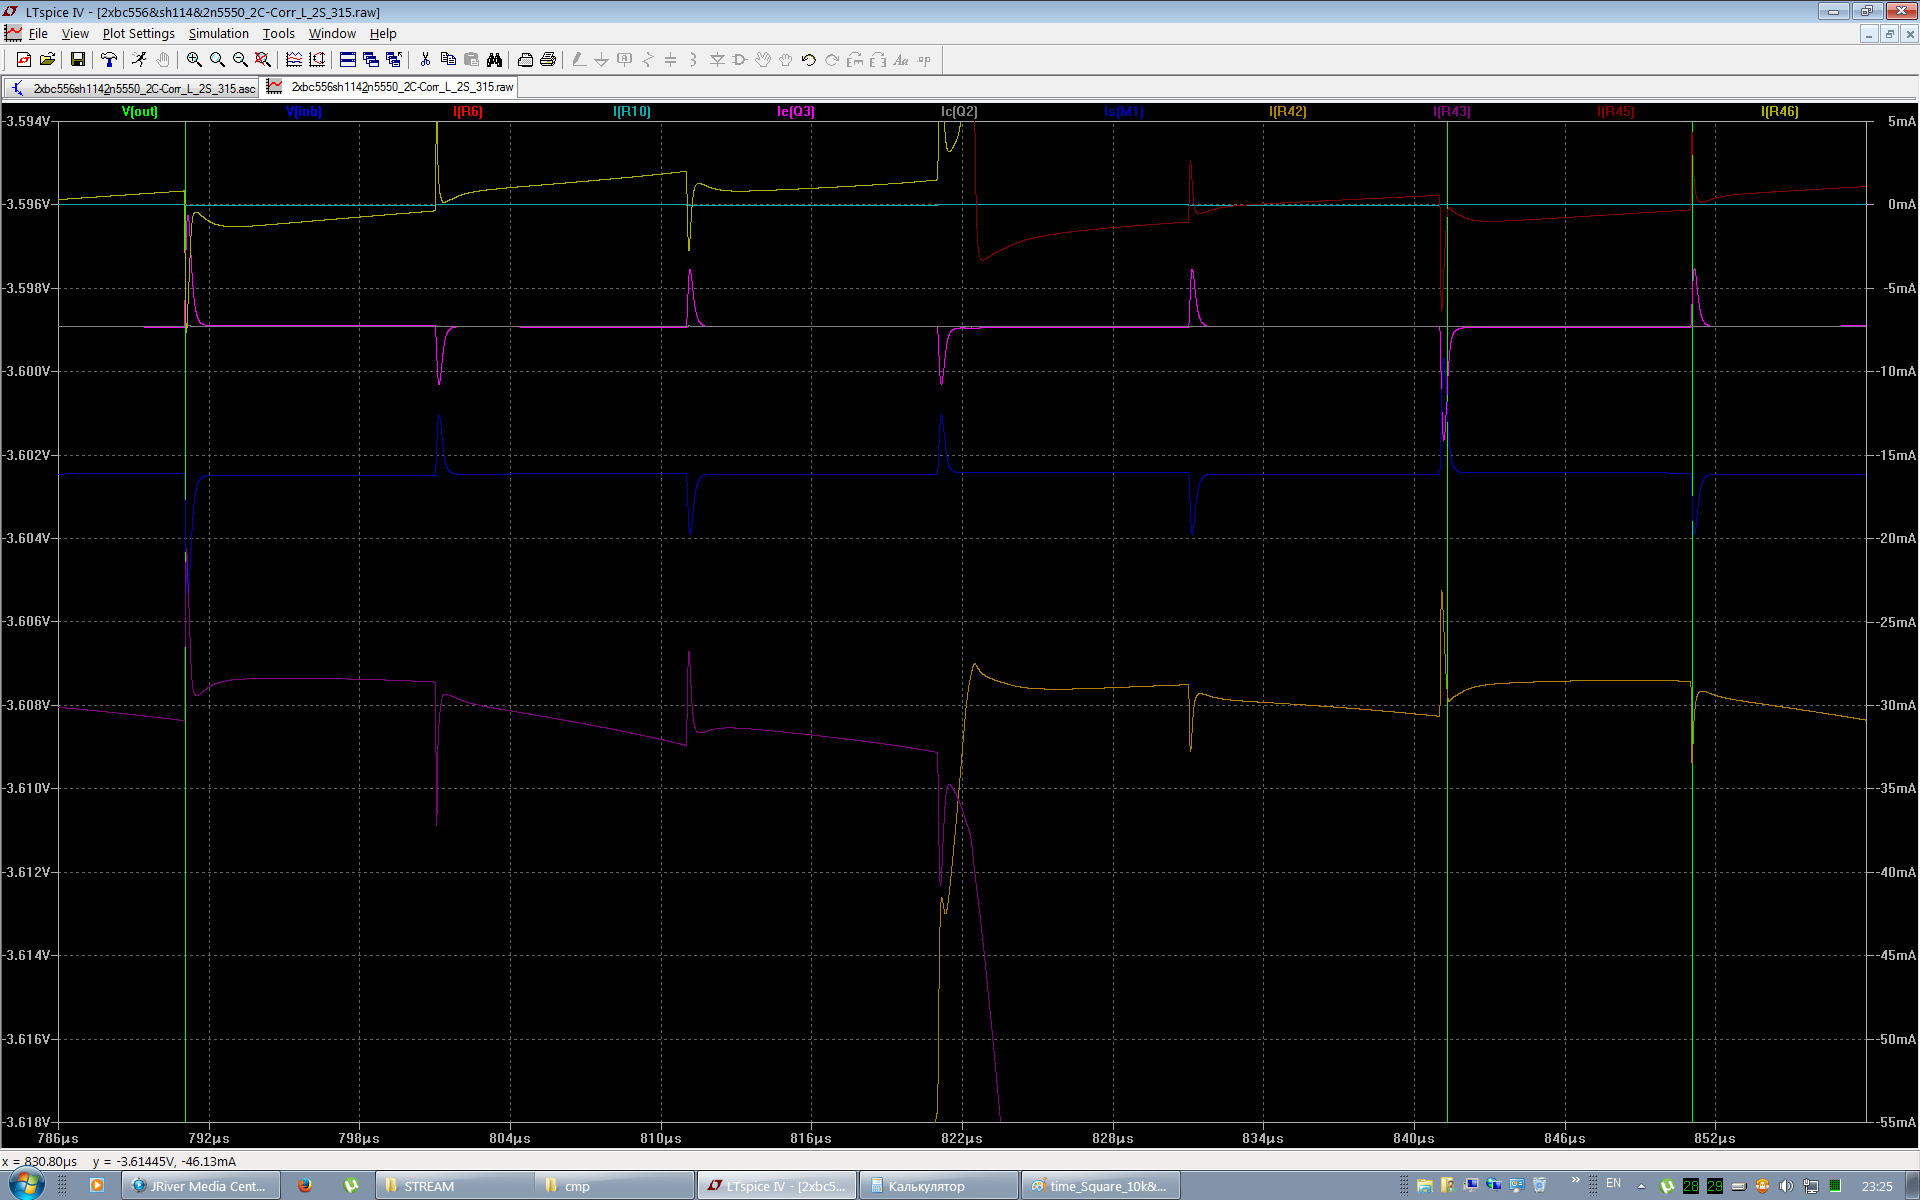
Task: Click the Place Ground symbol icon
Action: coord(602,60)
